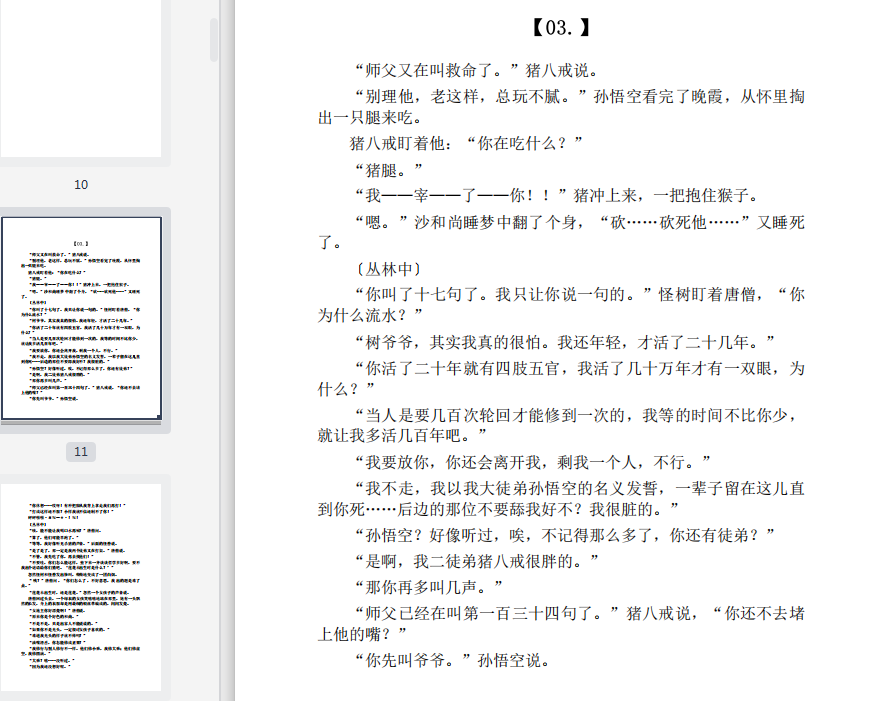Viewport: 872px width, 701px height.
Task: Click the line starting with "我要放你，你还会离开我"
Action: (533, 462)
